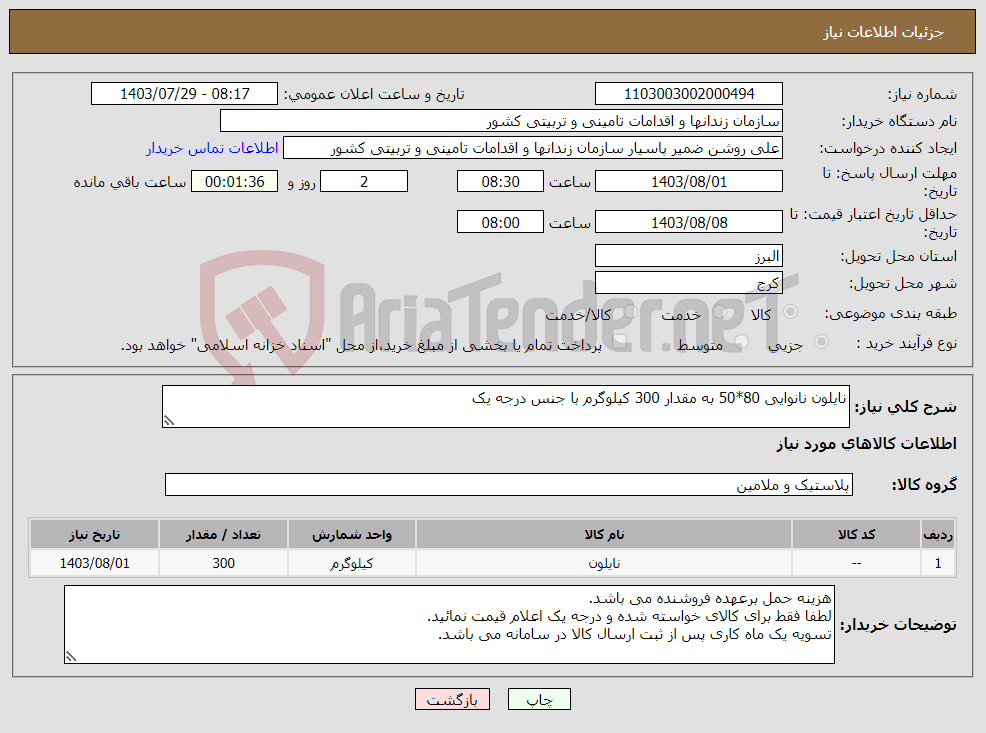Click the response deadline date 1403/08/01 field

coord(689,181)
